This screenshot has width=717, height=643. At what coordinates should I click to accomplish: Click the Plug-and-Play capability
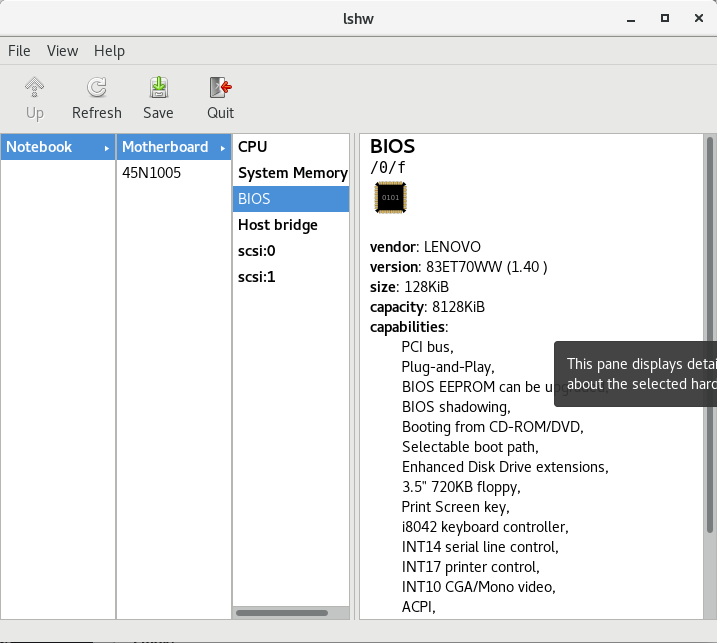pyautogui.click(x=448, y=367)
